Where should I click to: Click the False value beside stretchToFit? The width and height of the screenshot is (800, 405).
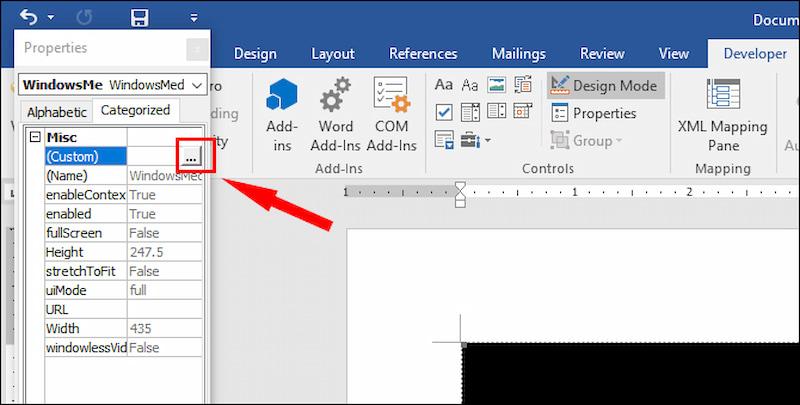coord(165,271)
